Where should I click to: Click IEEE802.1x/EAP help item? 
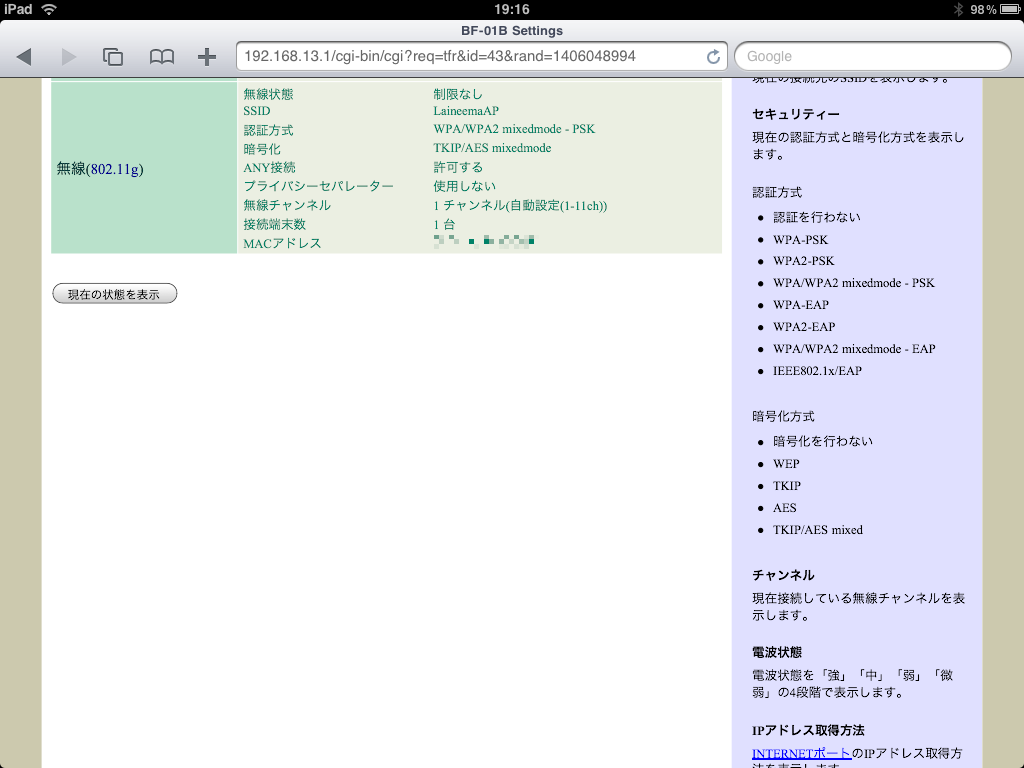[817, 371]
